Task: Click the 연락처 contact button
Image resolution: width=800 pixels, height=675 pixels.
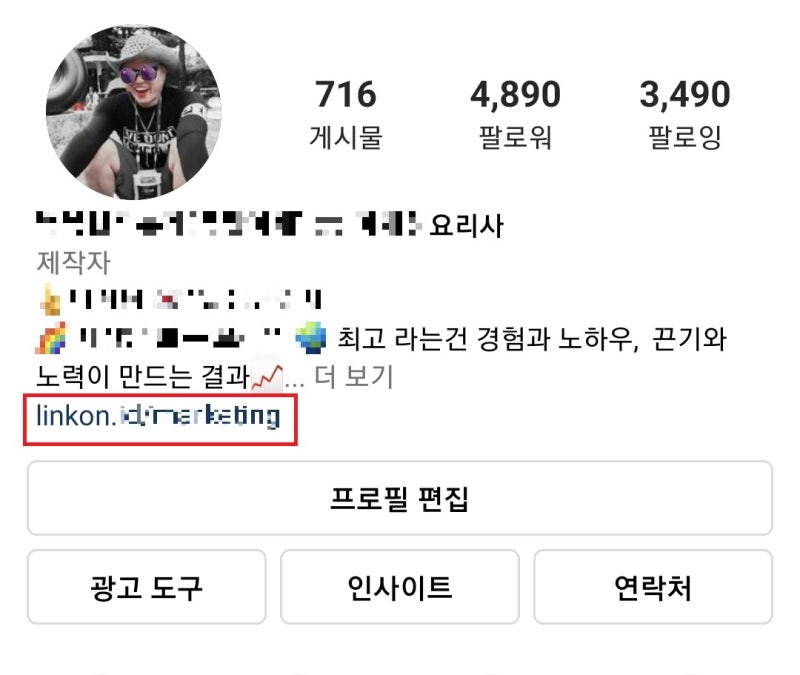Action: [653, 587]
